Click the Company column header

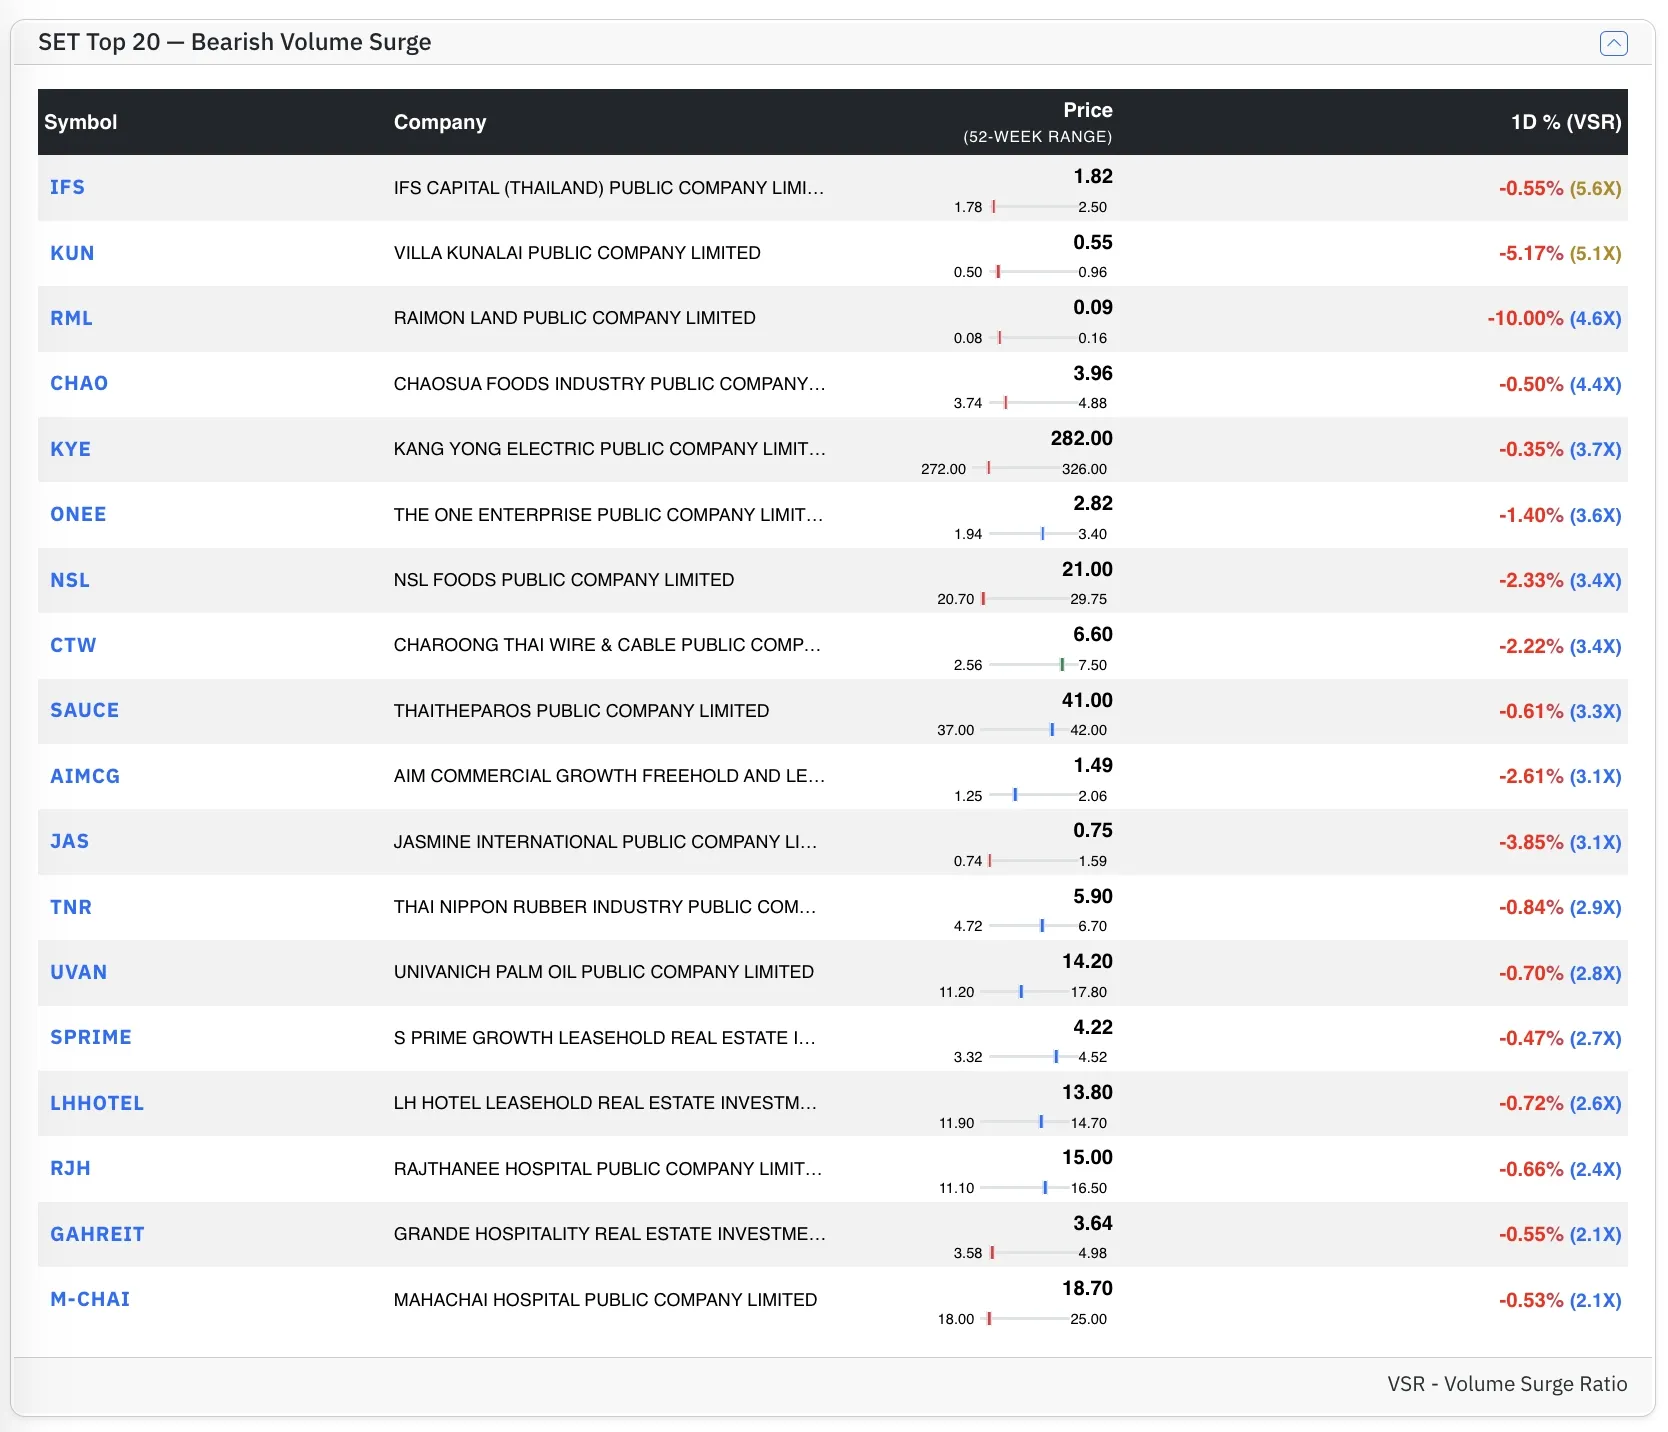(x=440, y=122)
